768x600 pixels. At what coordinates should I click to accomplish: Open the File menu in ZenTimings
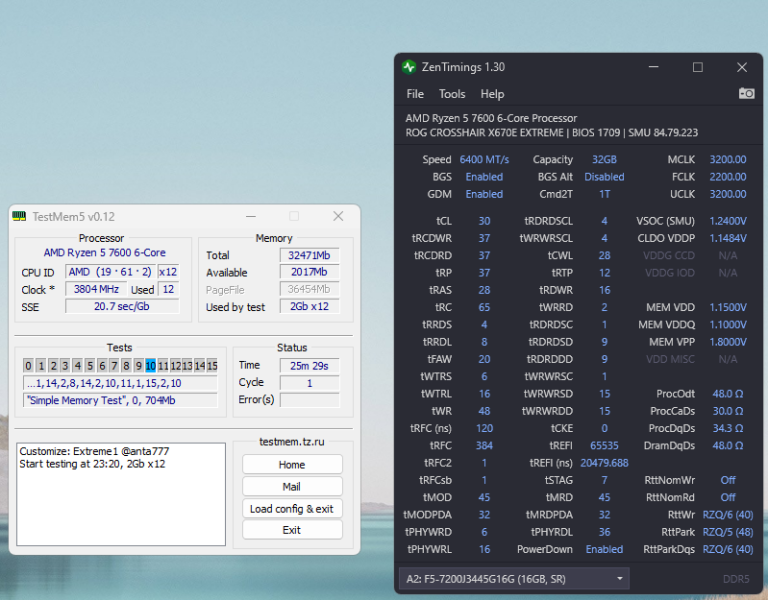coord(415,94)
